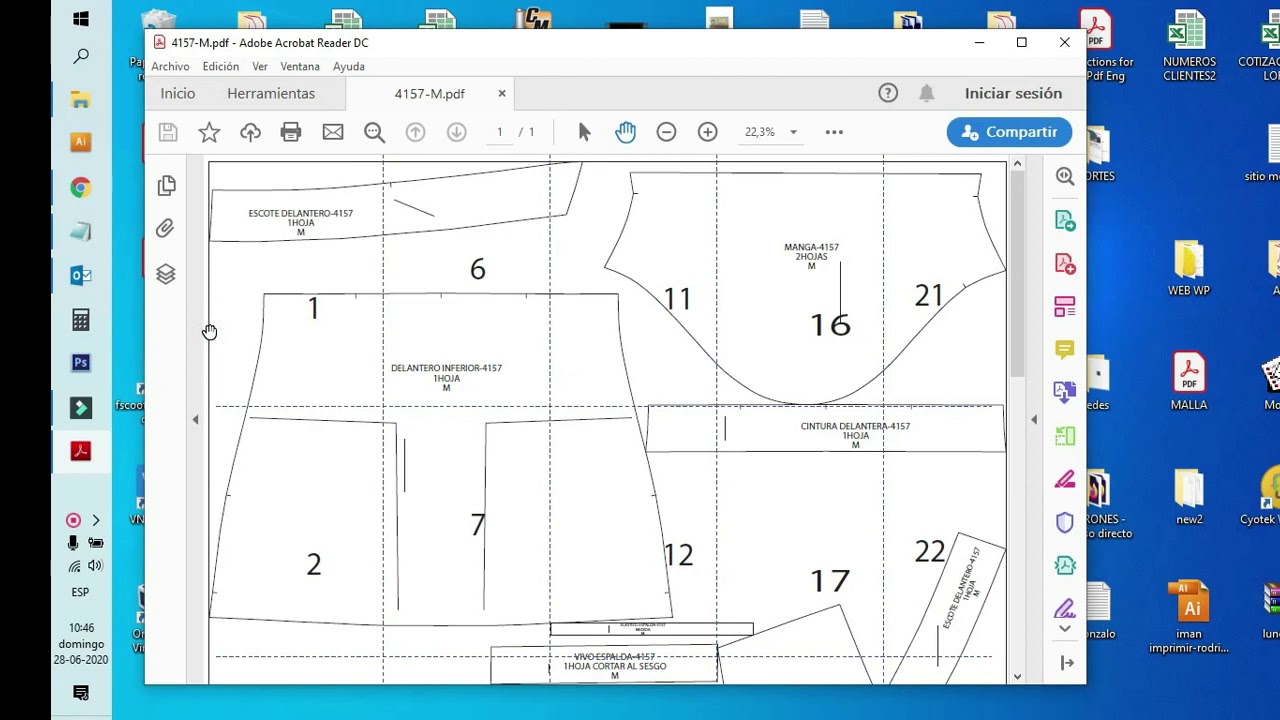Click the page number input field

(500, 132)
